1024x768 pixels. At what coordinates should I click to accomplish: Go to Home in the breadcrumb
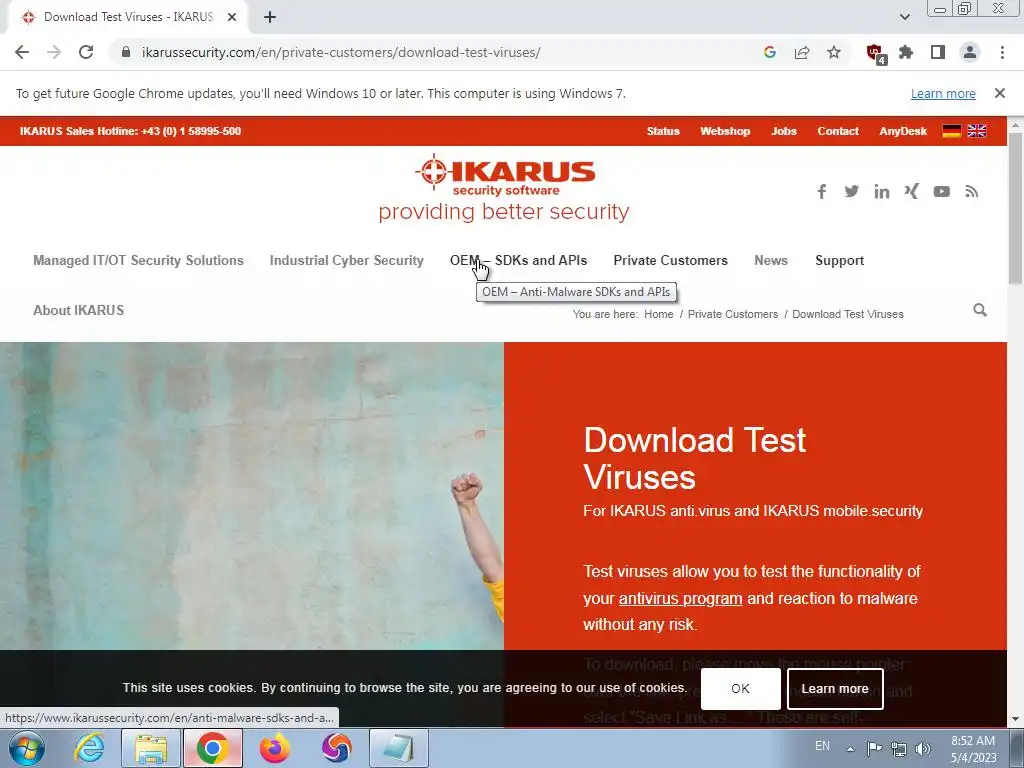658,314
